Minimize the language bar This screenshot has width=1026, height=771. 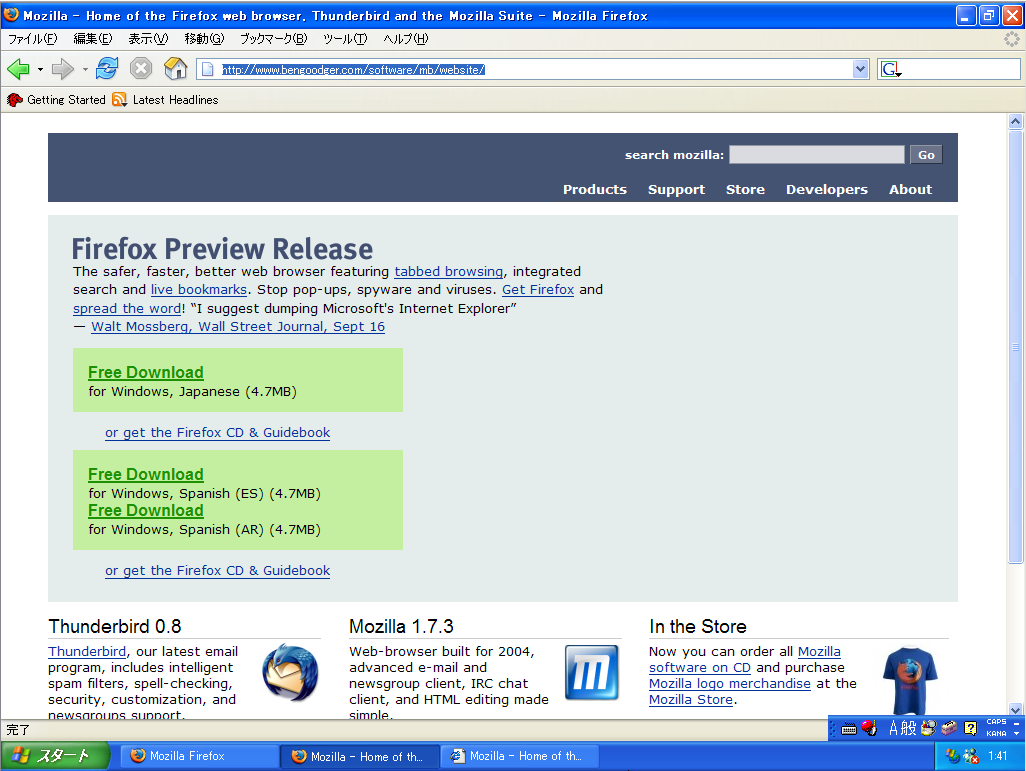click(1016, 723)
